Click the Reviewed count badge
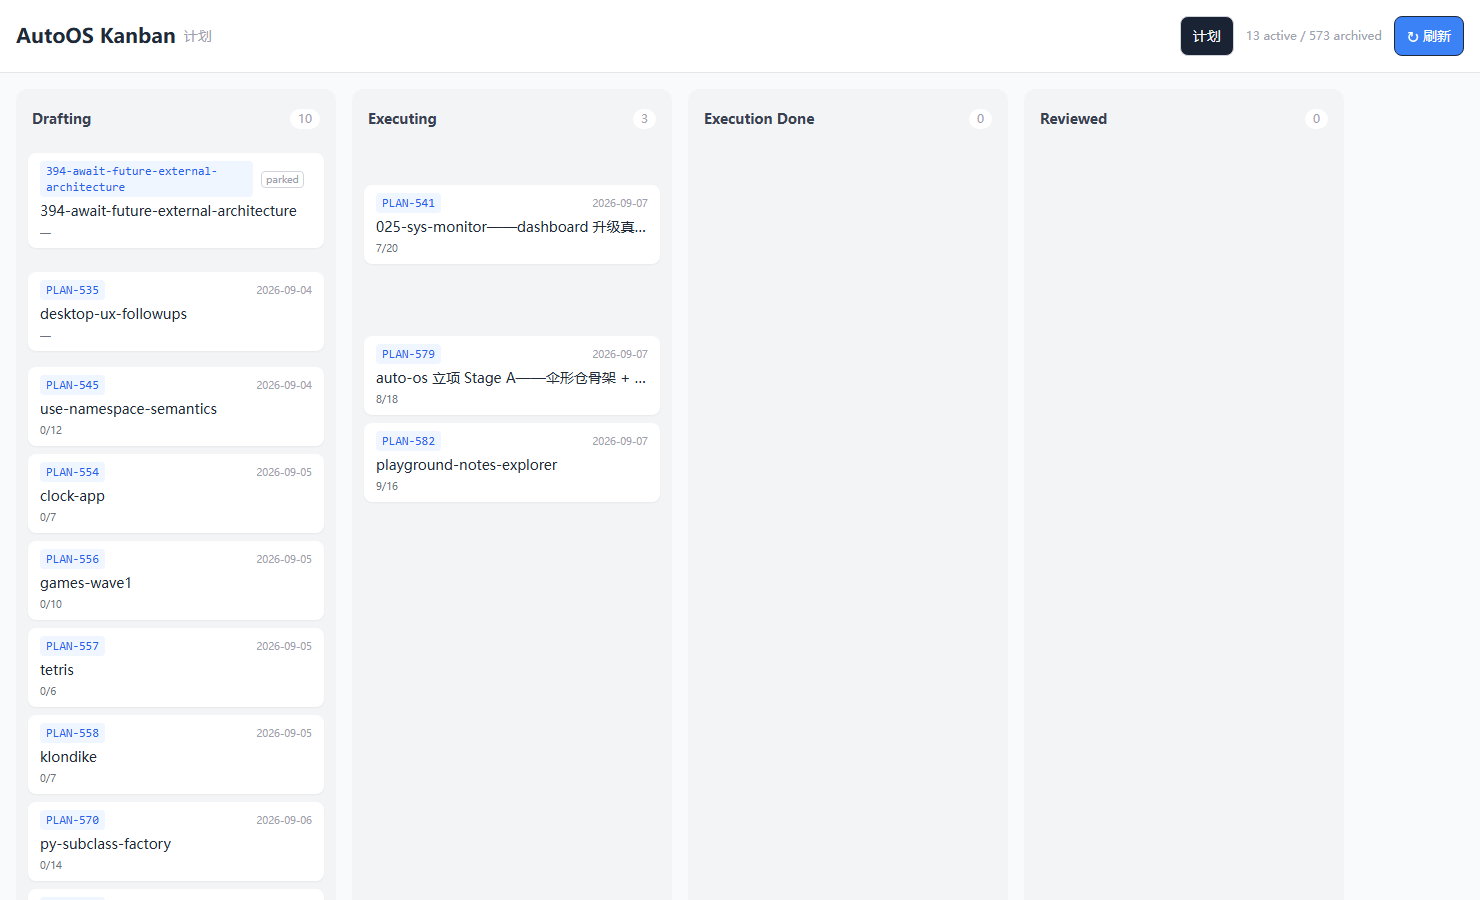Viewport: 1480px width, 900px height. 1316,119
